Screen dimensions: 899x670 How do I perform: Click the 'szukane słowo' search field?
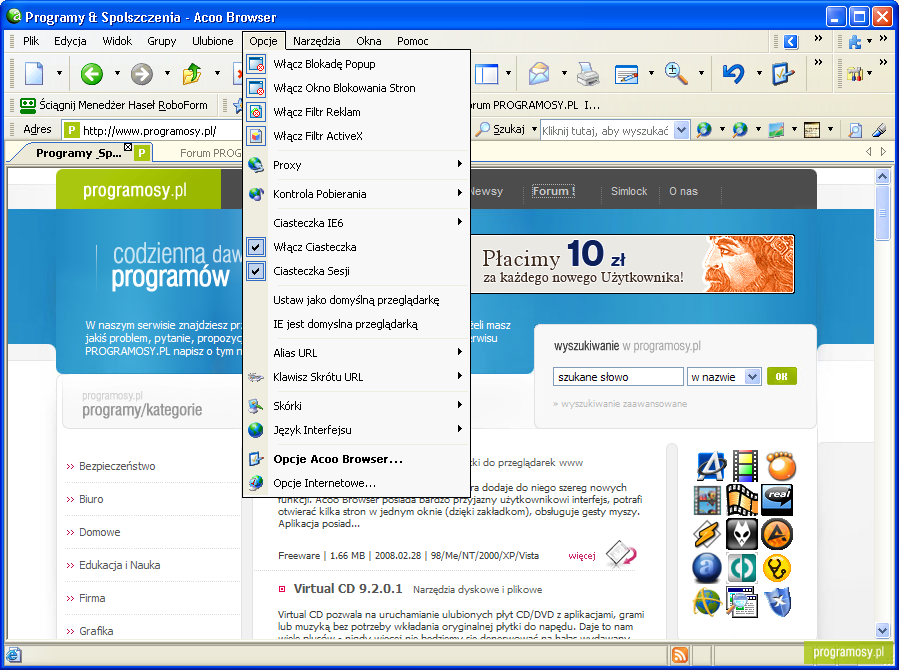pyautogui.click(x=618, y=377)
